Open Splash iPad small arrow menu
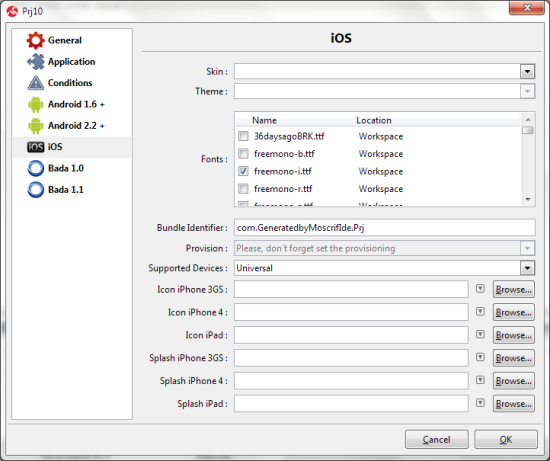This screenshot has height=461, width=550. [480, 403]
